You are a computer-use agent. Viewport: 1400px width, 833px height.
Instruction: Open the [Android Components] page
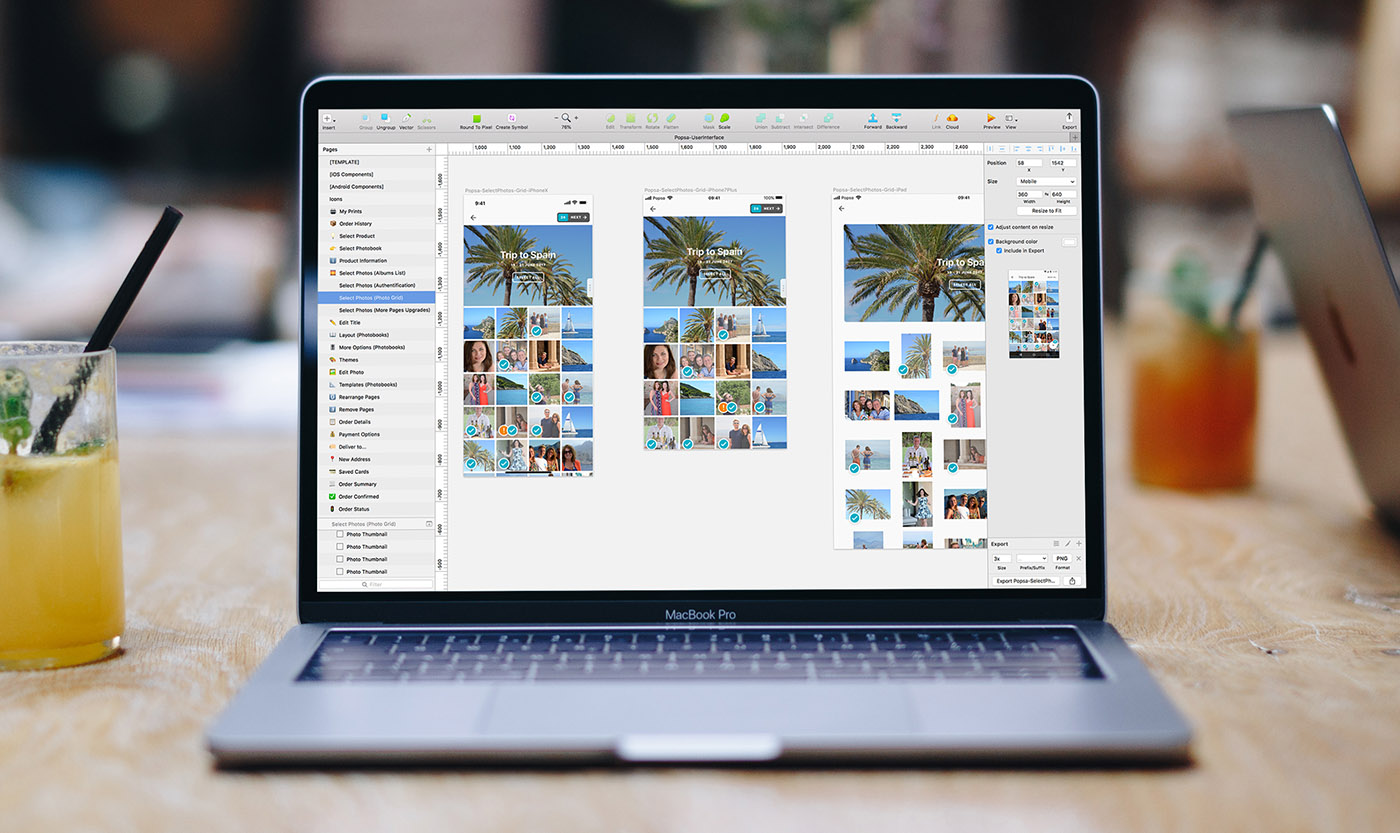378,186
